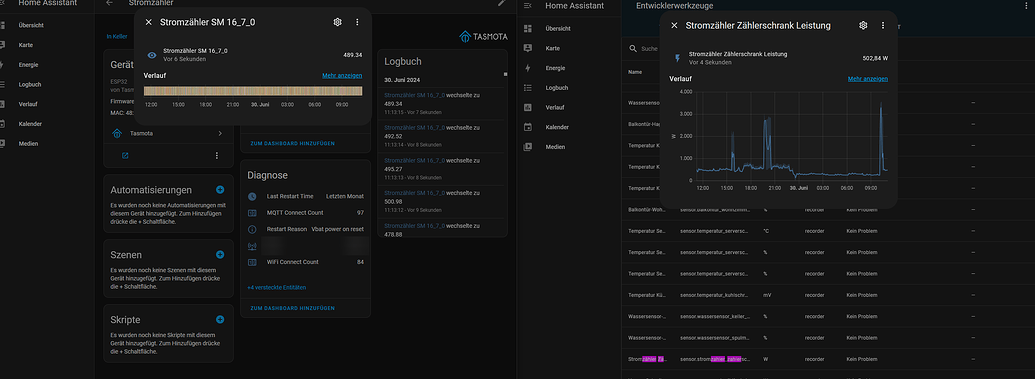Open logbook entry that changed to 495.27

(442, 168)
